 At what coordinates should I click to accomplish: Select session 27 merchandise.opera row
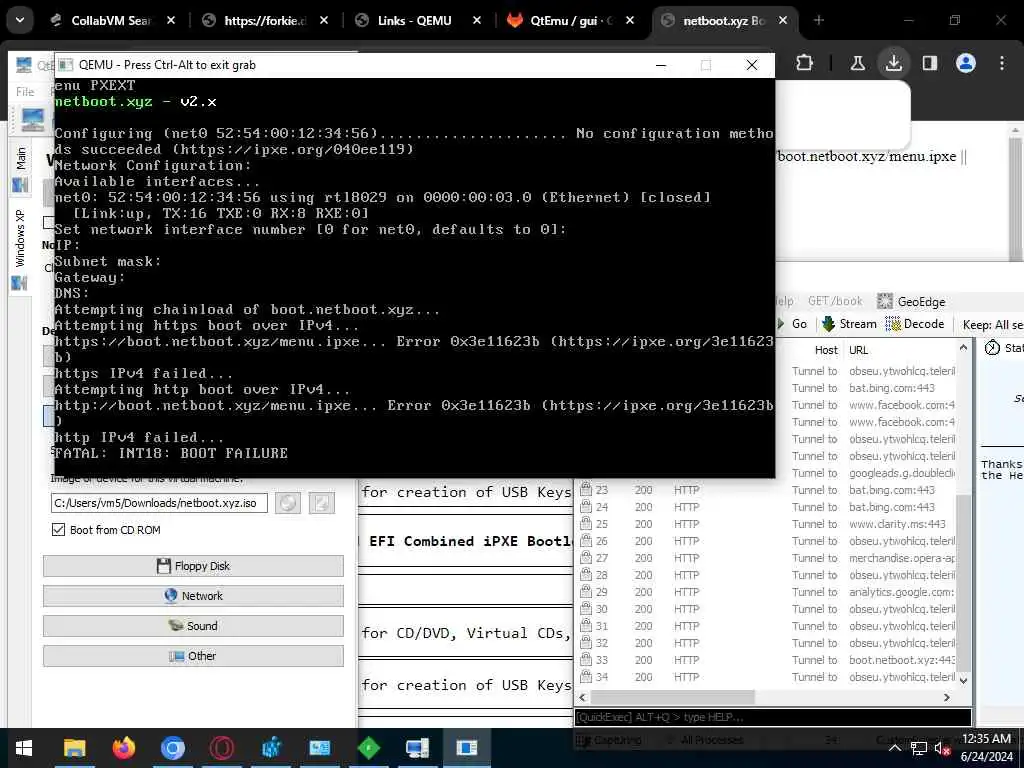(x=767, y=558)
